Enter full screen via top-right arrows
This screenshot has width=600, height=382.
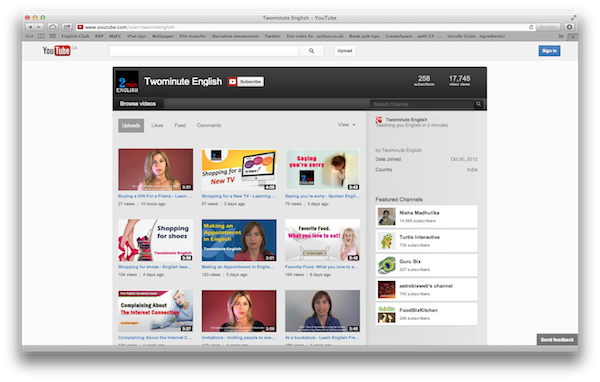pyautogui.click(x=573, y=18)
